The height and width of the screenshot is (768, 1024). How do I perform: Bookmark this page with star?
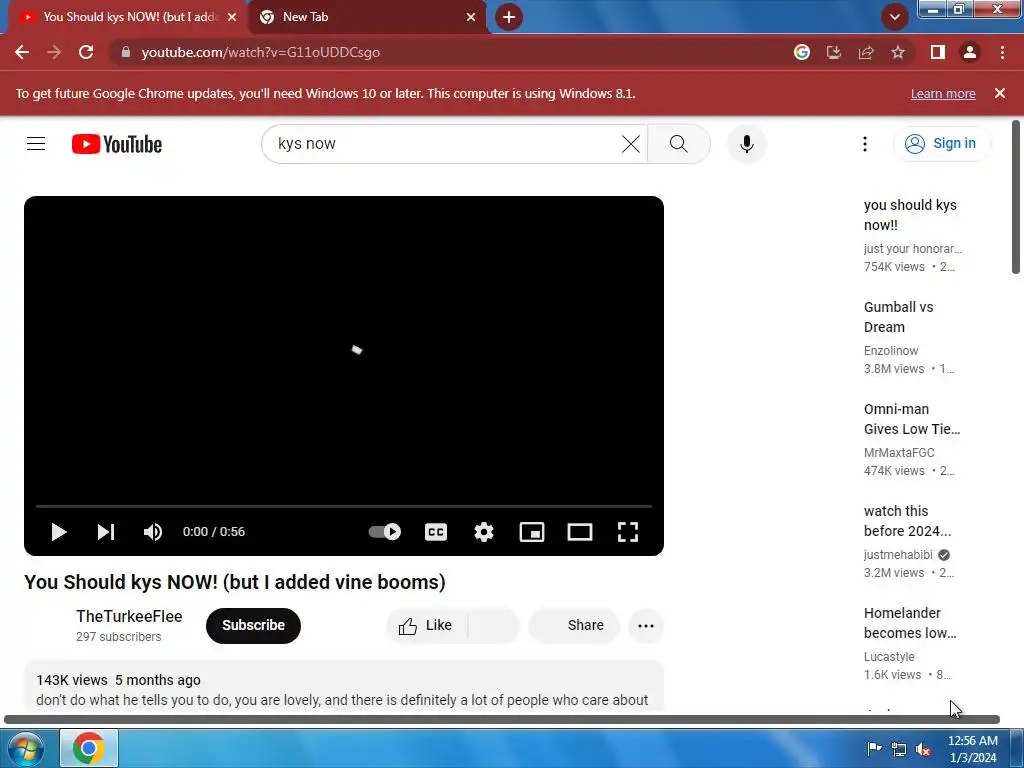click(898, 52)
